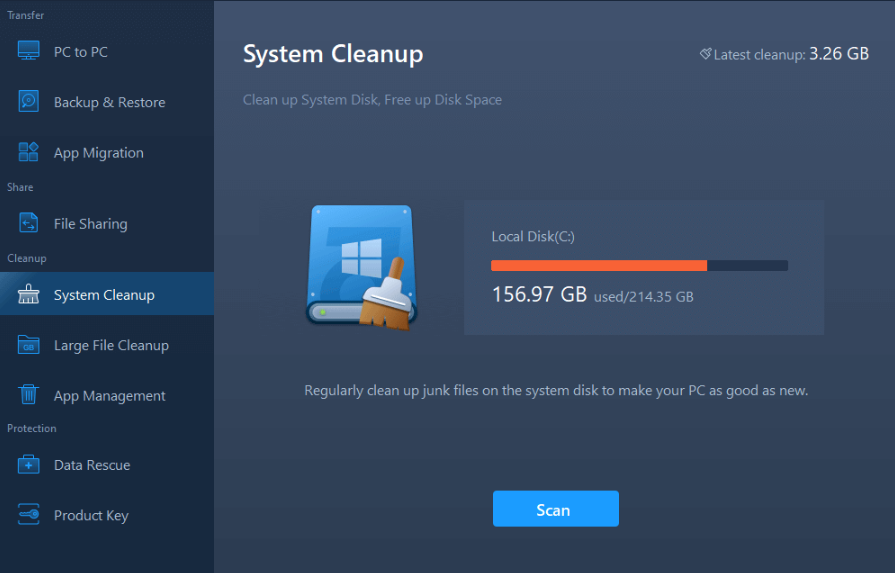Image resolution: width=895 pixels, height=573 pixels.
Task: Open Large File Cleanup
Action: (111, 345)
